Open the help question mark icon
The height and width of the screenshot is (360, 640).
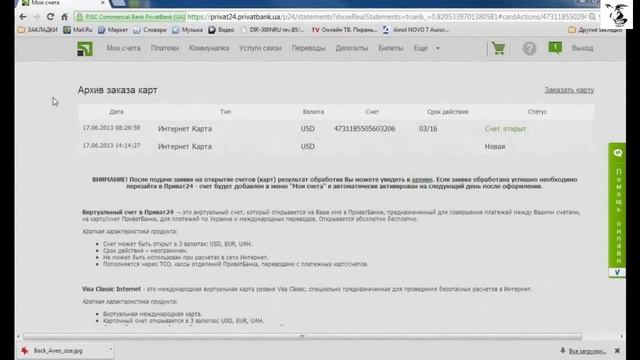pyautogui.click(x=529, y=49)
